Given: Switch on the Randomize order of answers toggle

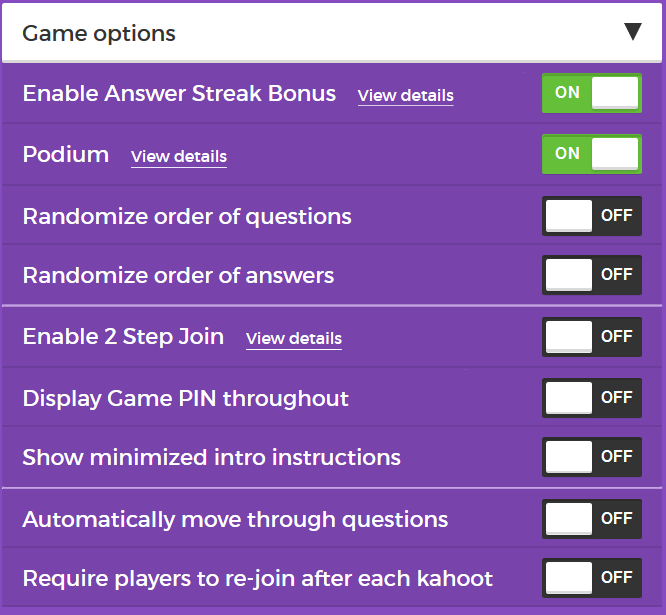Looking at the screenshot, I should [591, 275].
